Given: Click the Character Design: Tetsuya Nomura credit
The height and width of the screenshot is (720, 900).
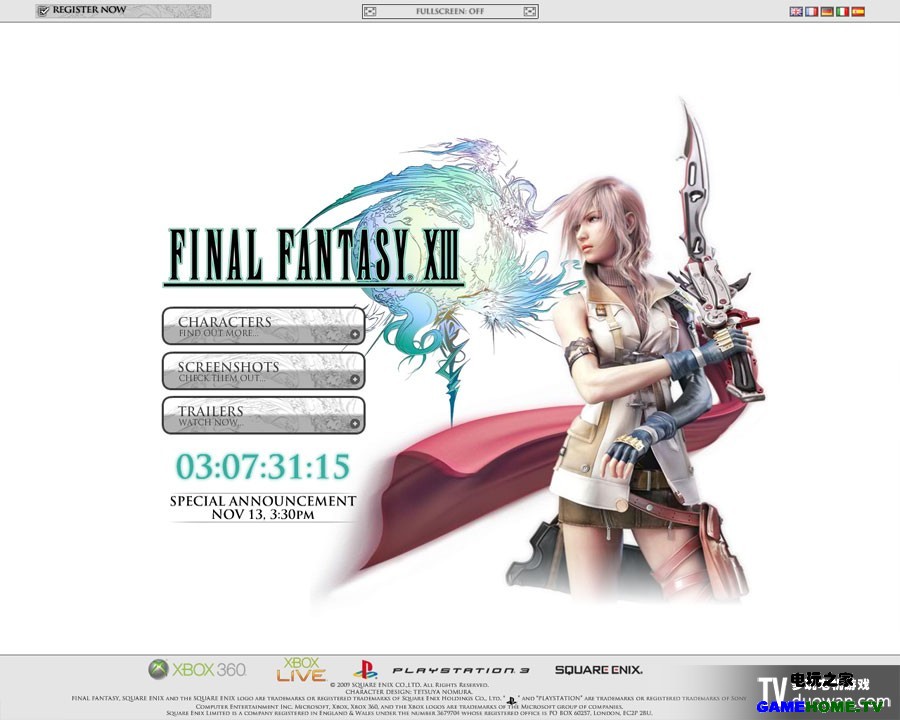Looking at the screenshot, I should tap(409, 692).
